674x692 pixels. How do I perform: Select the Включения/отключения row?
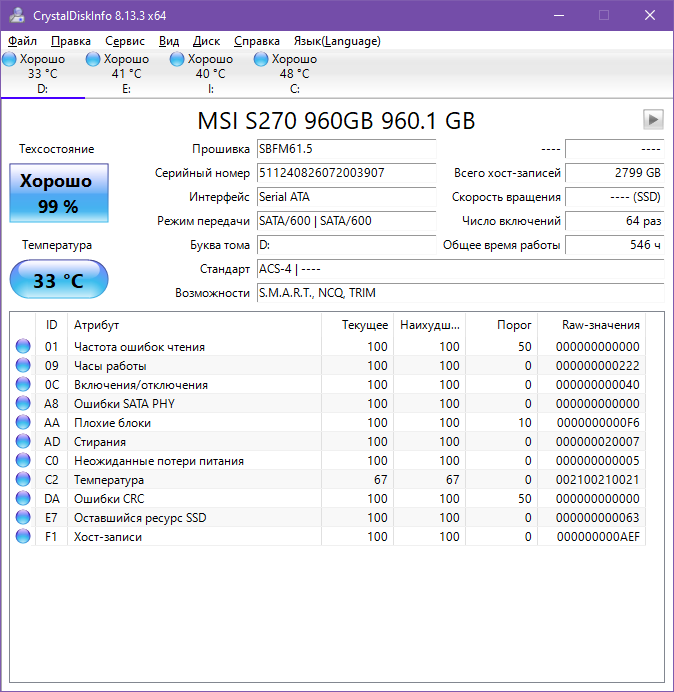328,384
